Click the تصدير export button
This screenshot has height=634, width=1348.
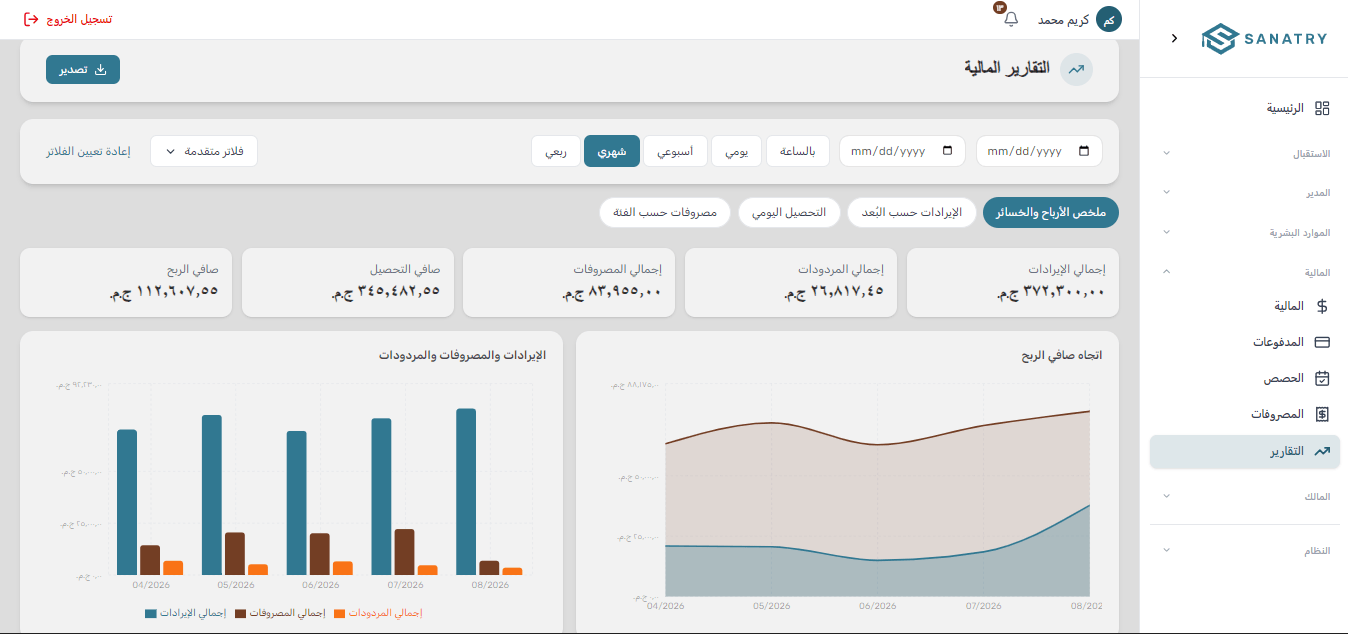point(83,69)
